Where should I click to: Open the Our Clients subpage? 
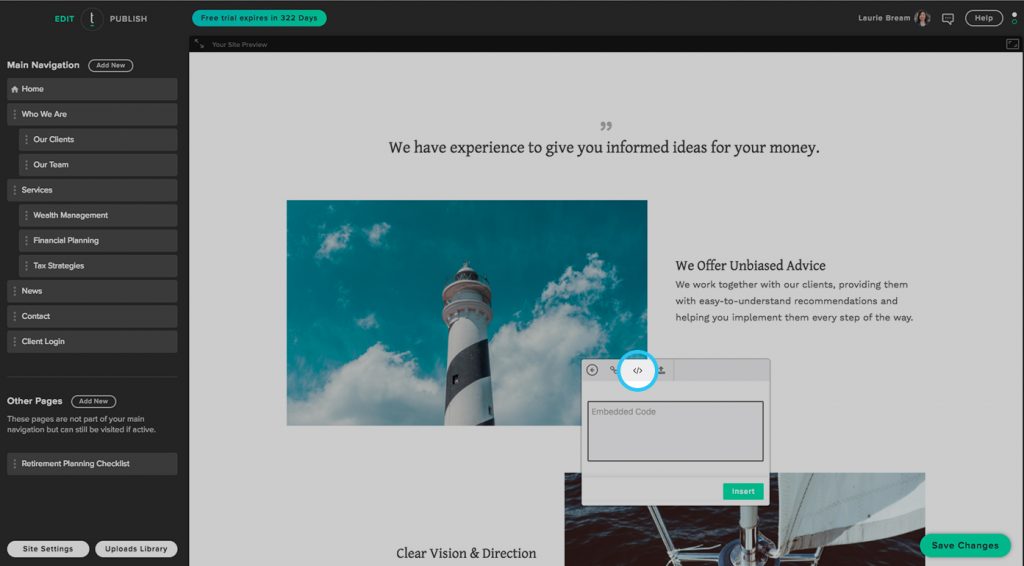[98, 140]
